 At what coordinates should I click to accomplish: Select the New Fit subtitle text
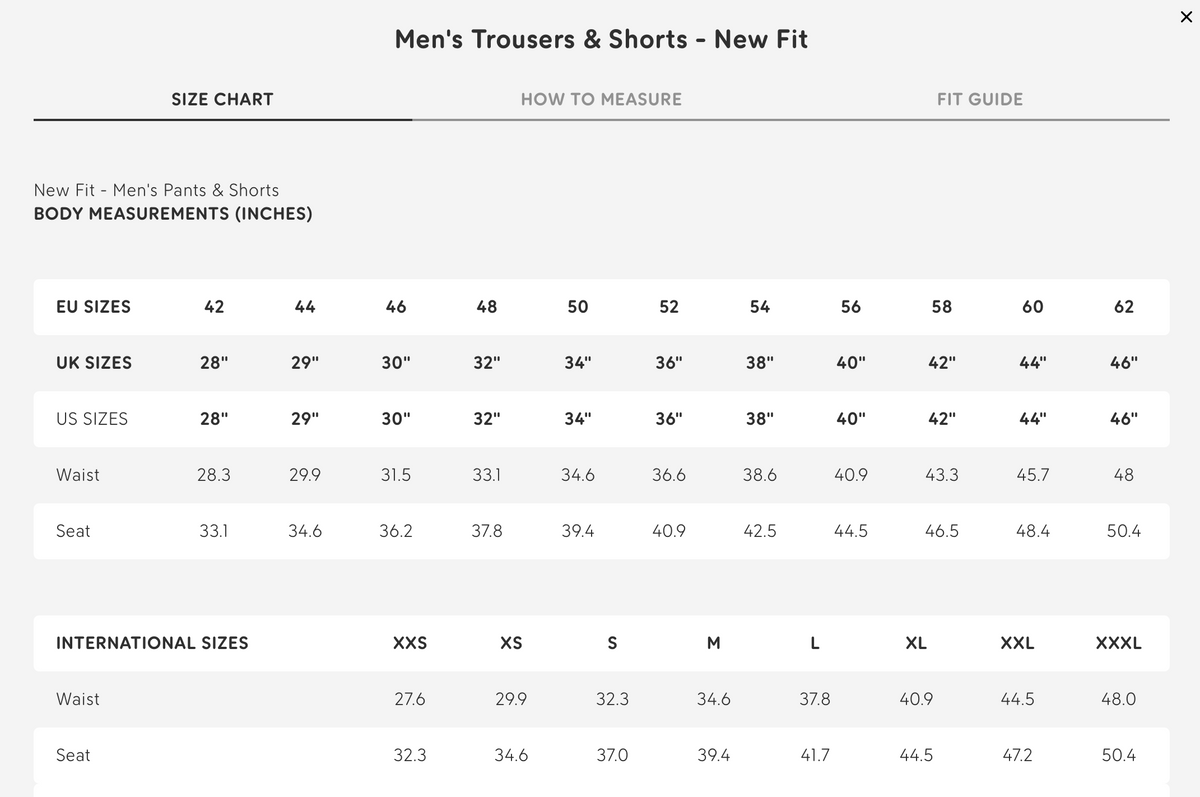point(156,189)
